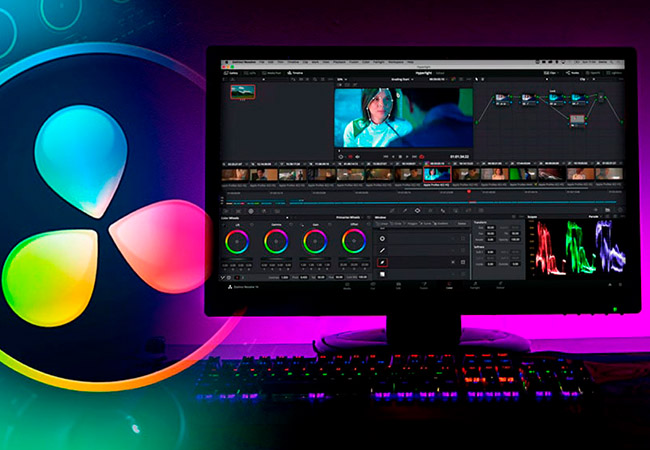Add a Circle window
The width and height of the screenshot is (650, 450).
(x=397, y=224)
